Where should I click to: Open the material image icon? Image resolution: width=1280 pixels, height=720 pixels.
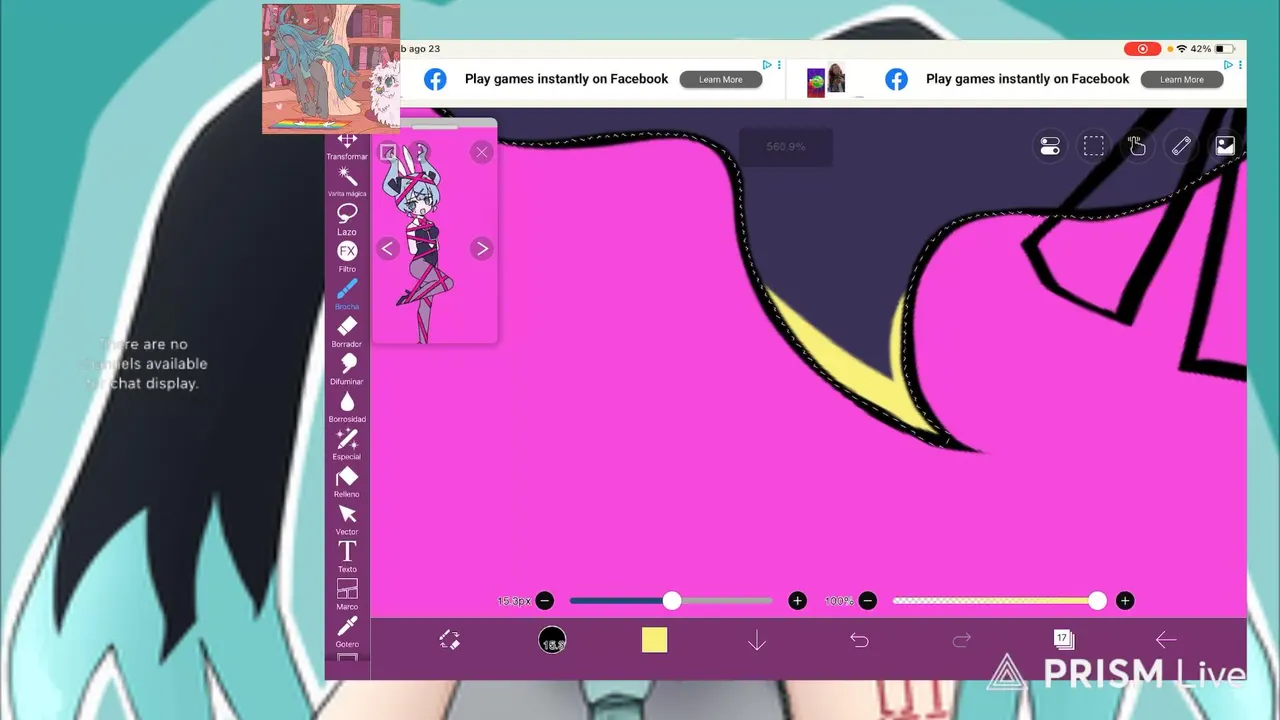[1224, 146]
